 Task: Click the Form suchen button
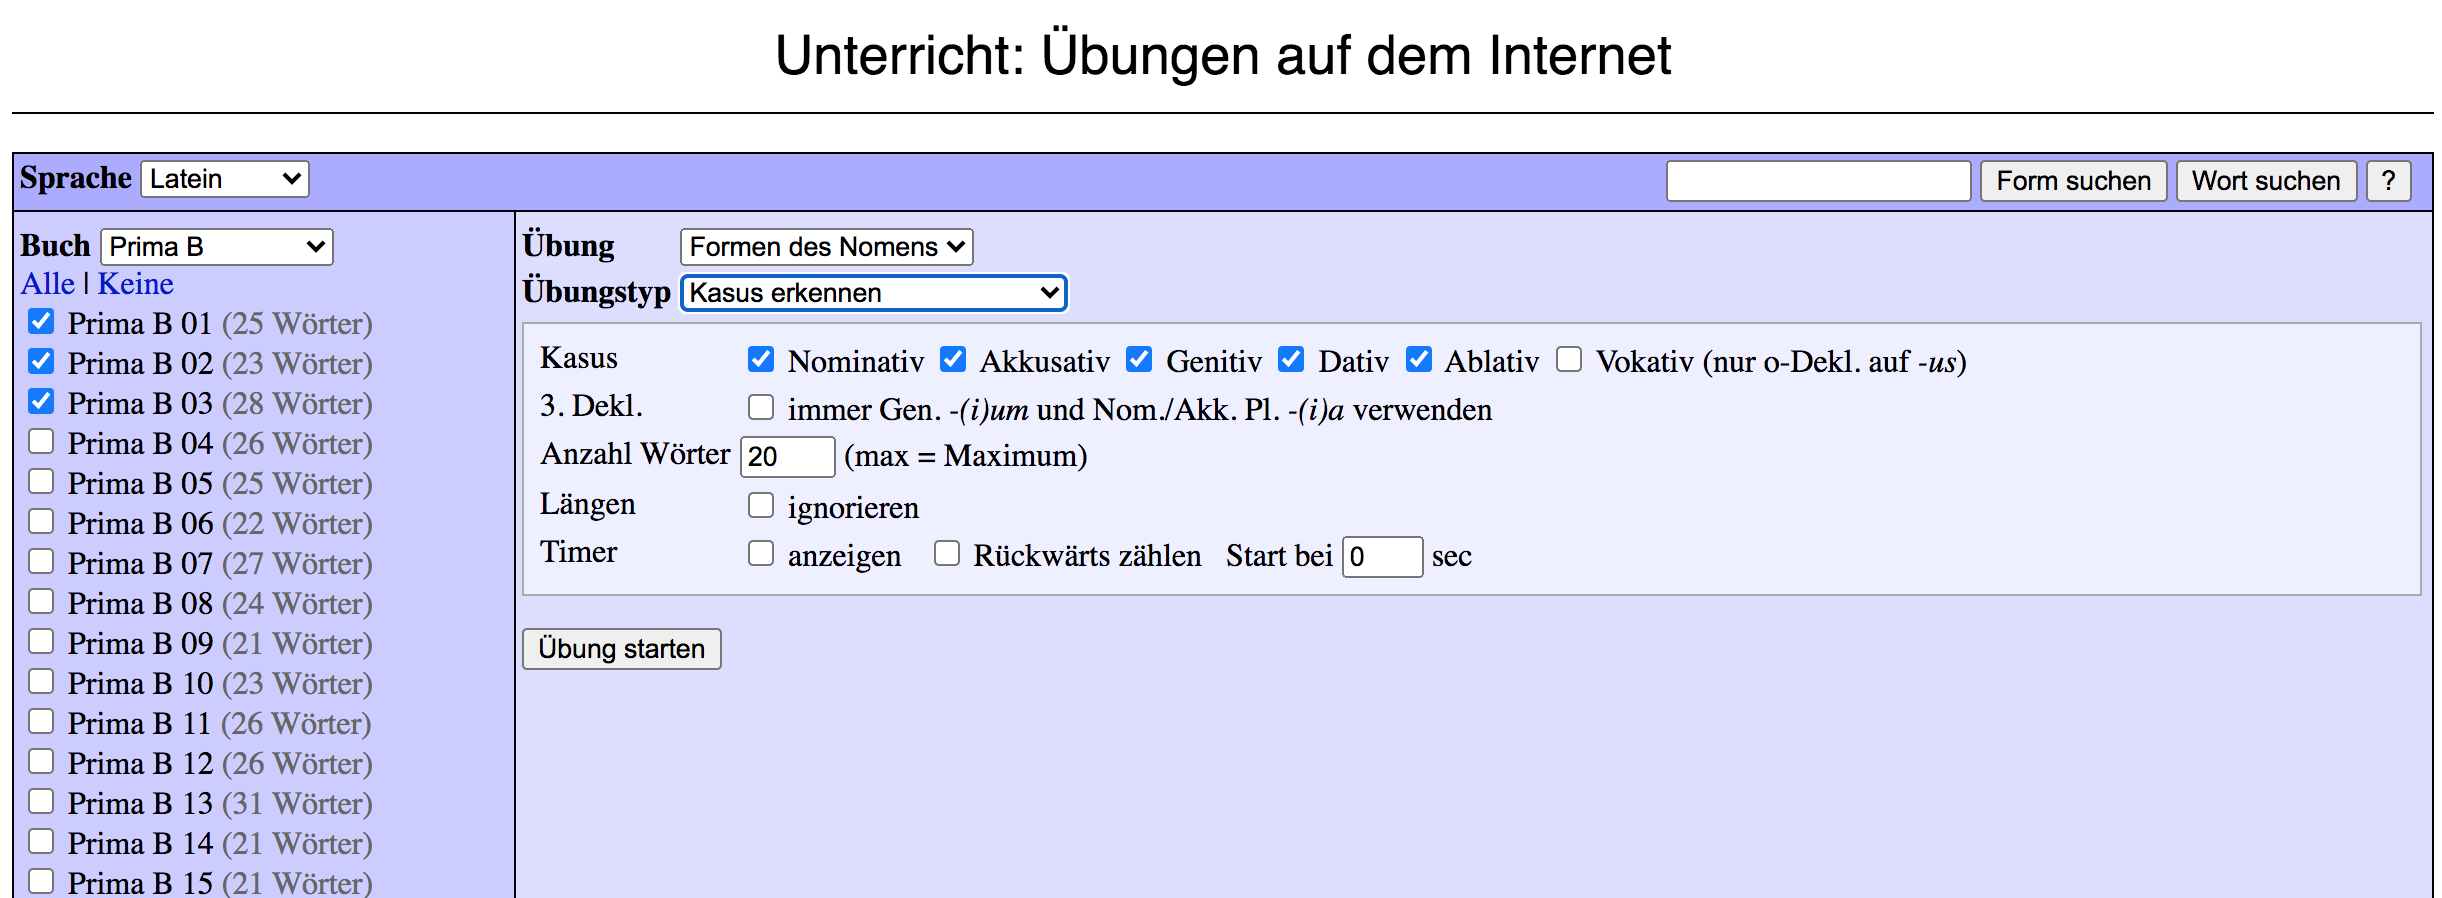point(2073,181)
